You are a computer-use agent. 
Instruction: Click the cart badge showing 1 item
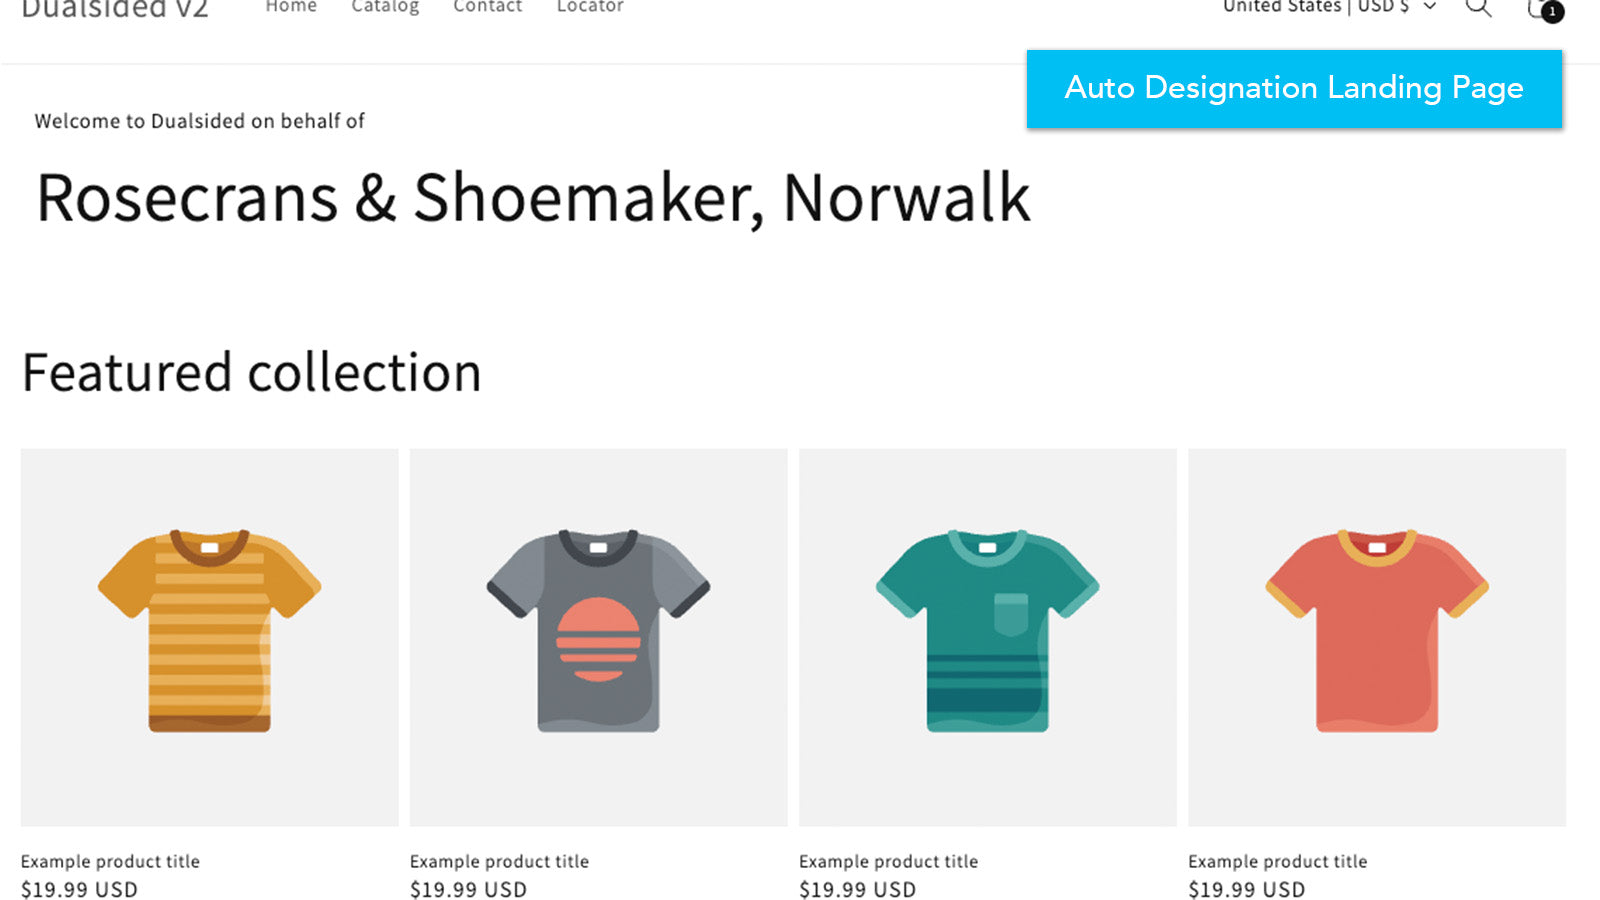point(1552,13)
